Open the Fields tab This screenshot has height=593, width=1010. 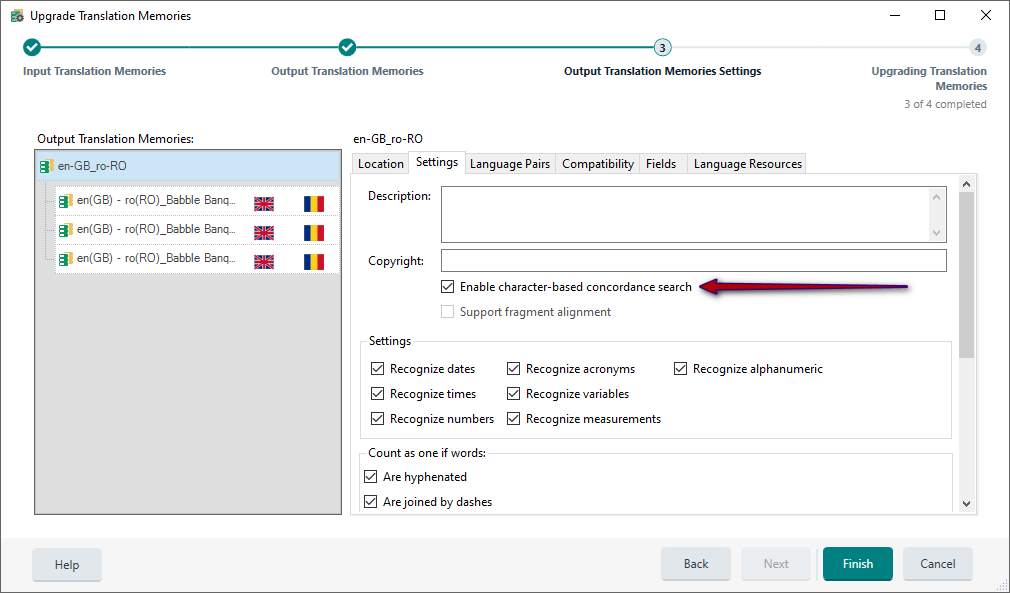661,163
